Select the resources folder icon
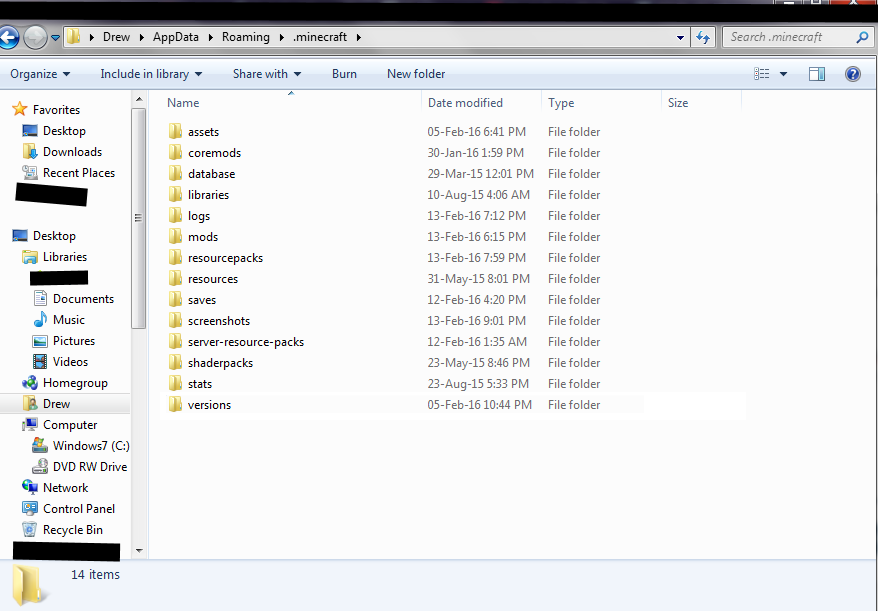This screenshot has height=611, width=878. pyautogui.click(x=175, y=278)
